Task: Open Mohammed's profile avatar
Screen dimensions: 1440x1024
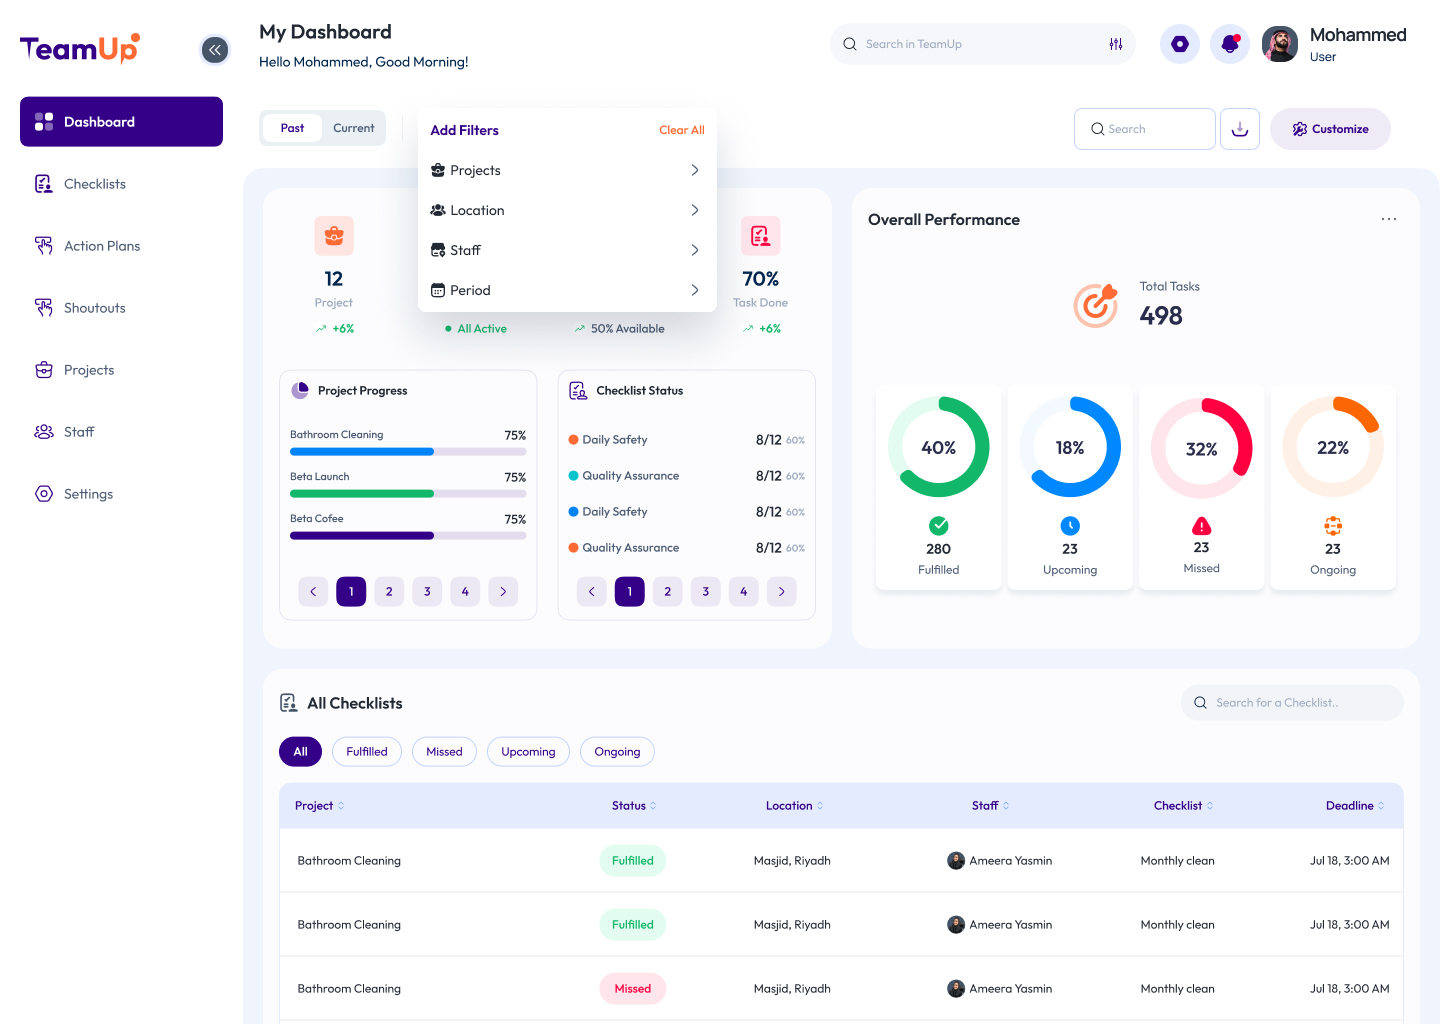Action: [x=1280, y=44]
